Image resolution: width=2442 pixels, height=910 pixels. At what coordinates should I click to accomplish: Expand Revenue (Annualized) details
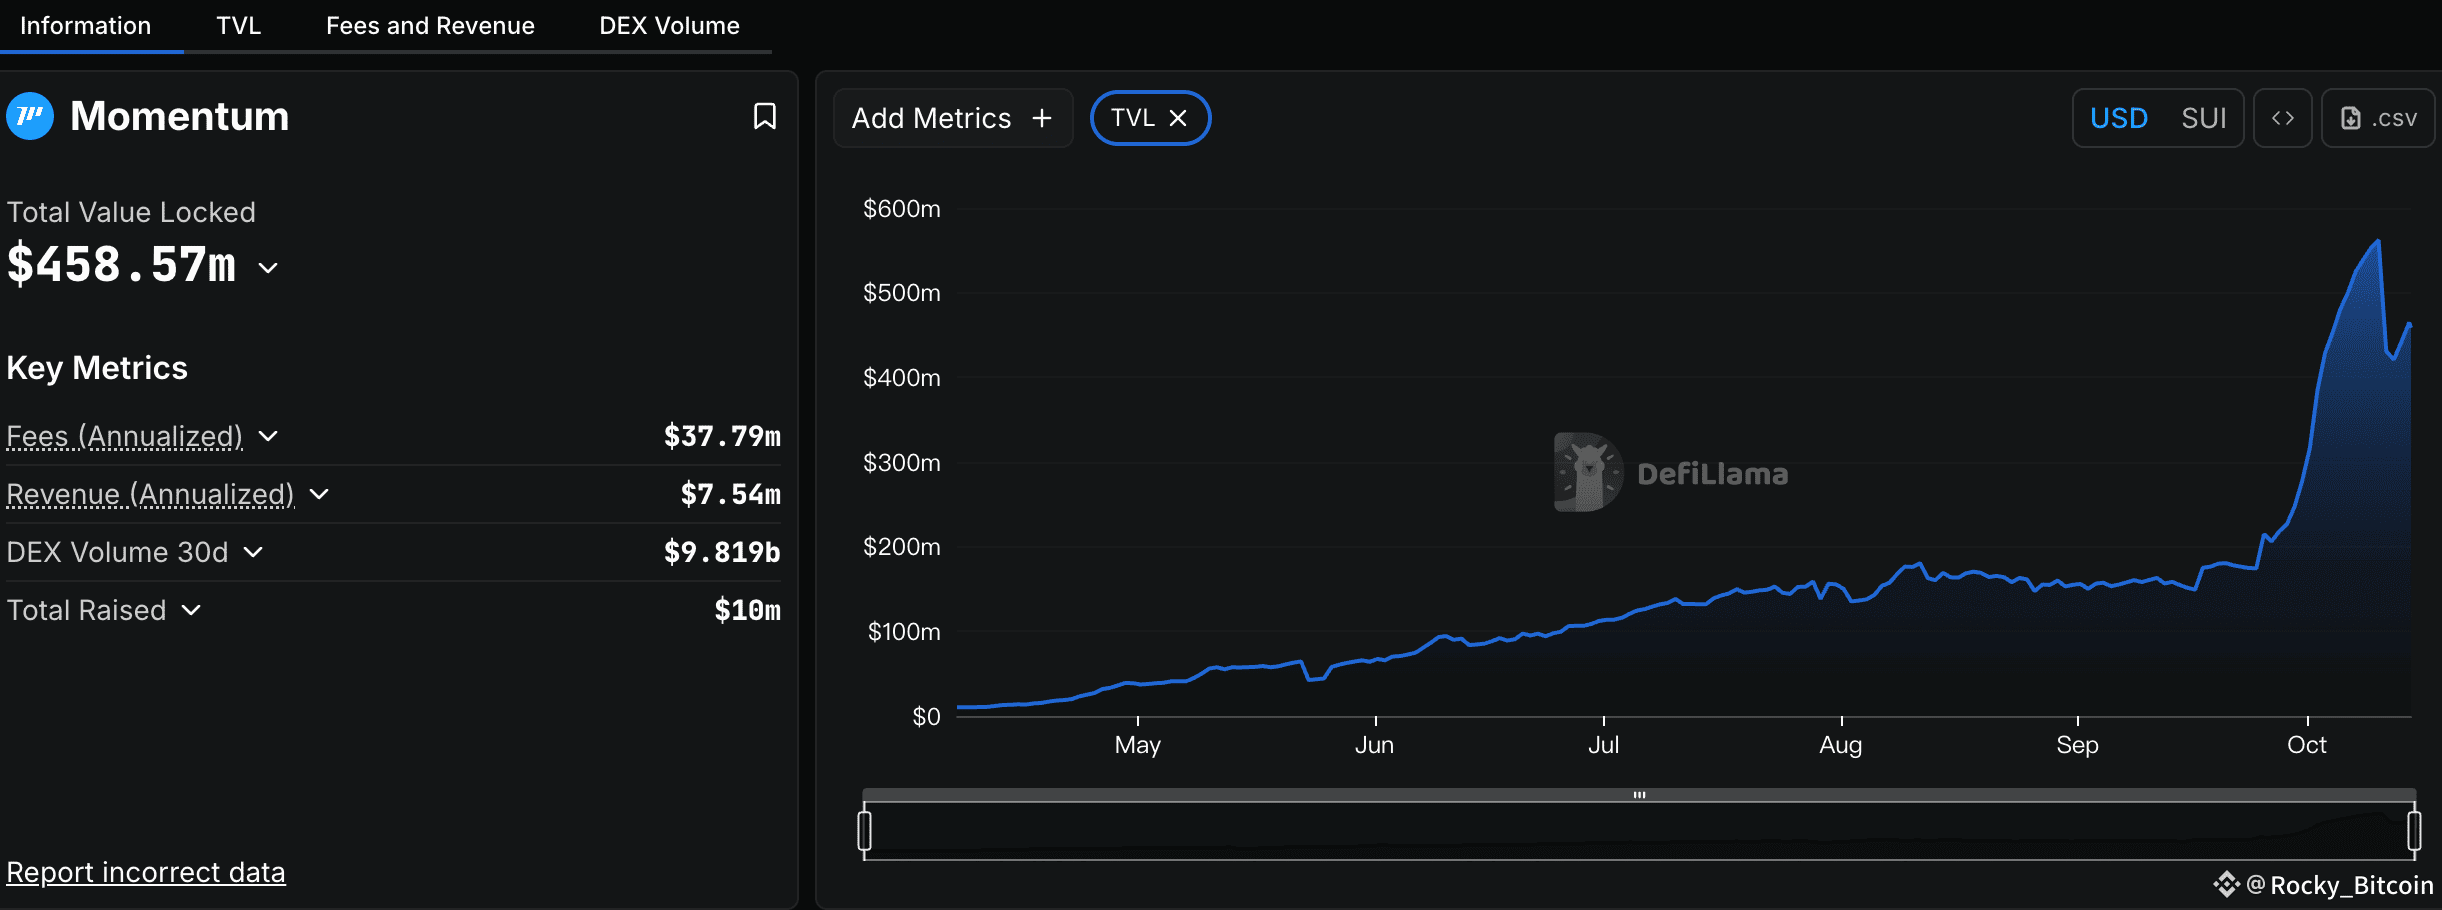point(319,494)
